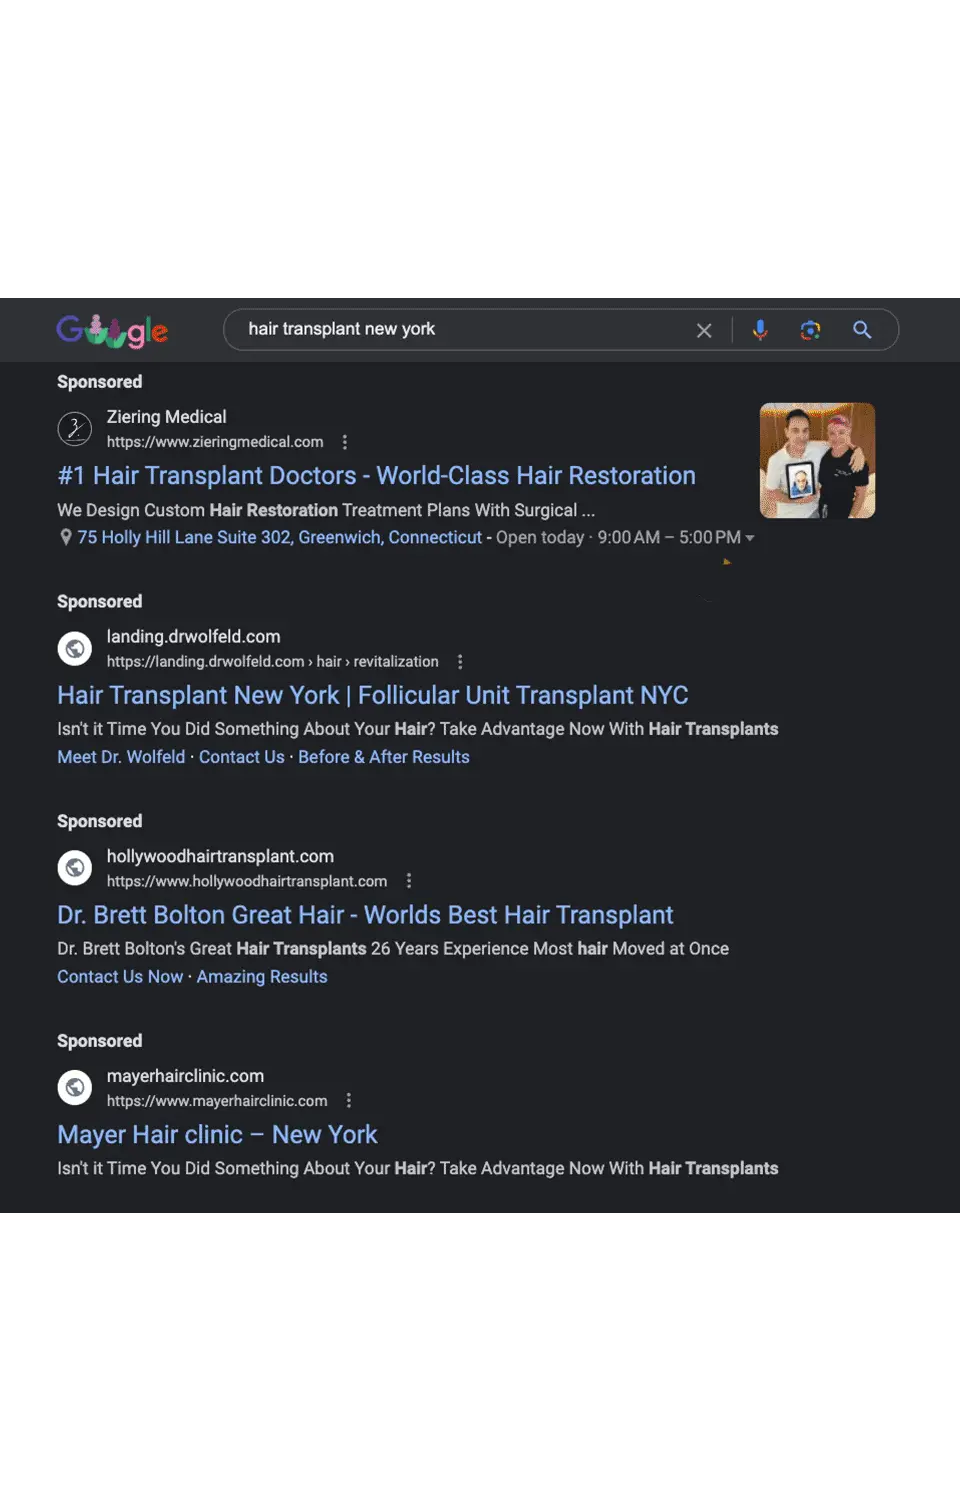Open mayerhairclinic.com globe favicon
This screenshot has height=1500, width=960.
[75, 1088]
